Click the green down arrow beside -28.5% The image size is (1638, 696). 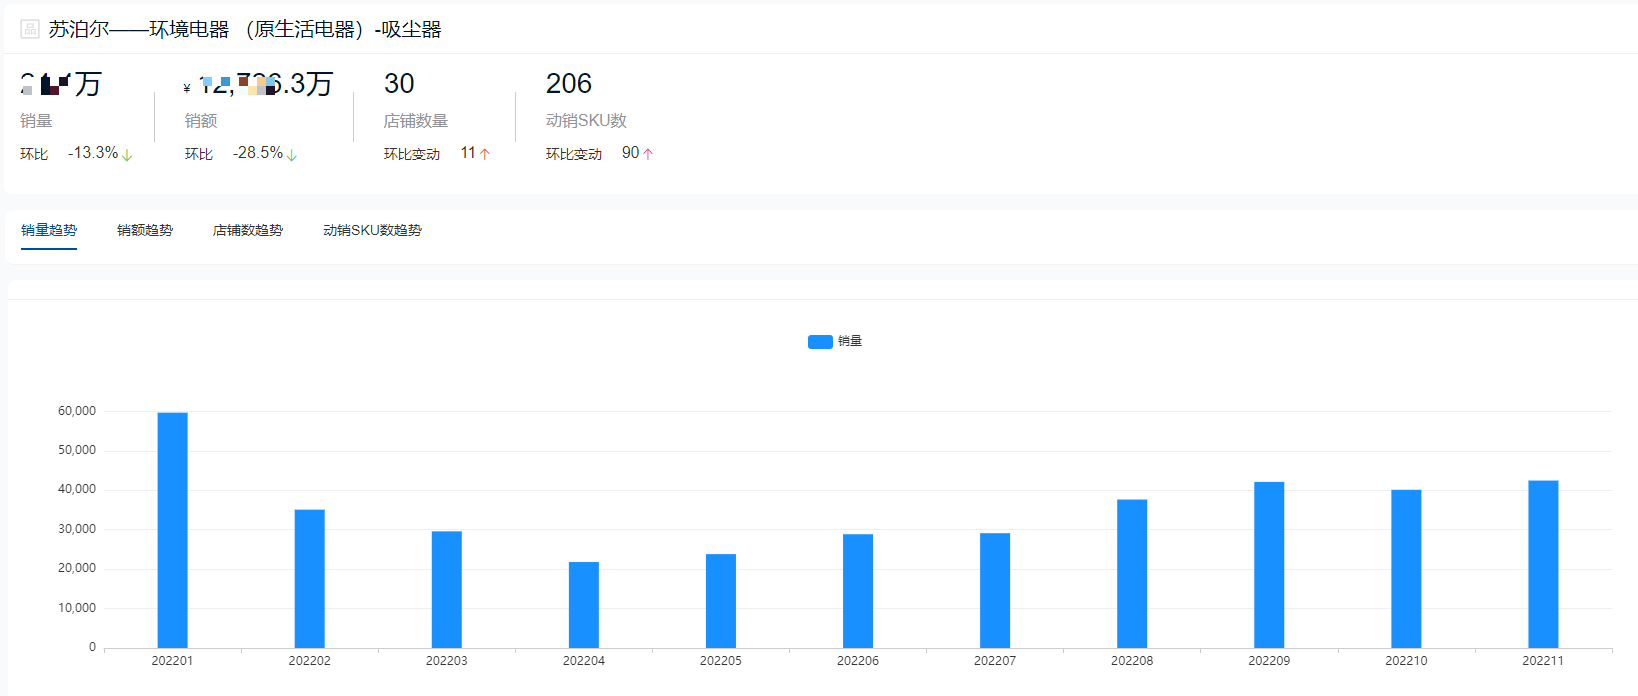click(x=292, y=155)
